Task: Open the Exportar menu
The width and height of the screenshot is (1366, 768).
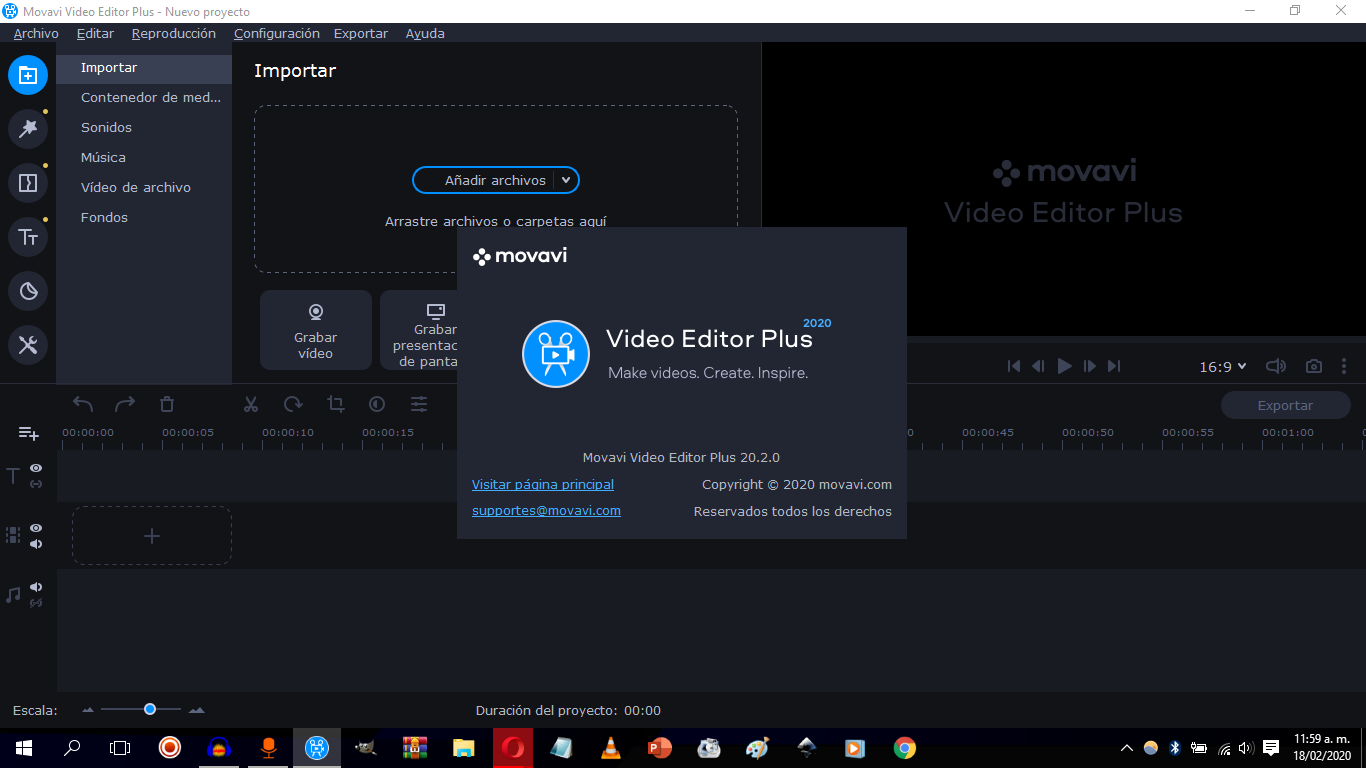Action: [x=361, y=33]
